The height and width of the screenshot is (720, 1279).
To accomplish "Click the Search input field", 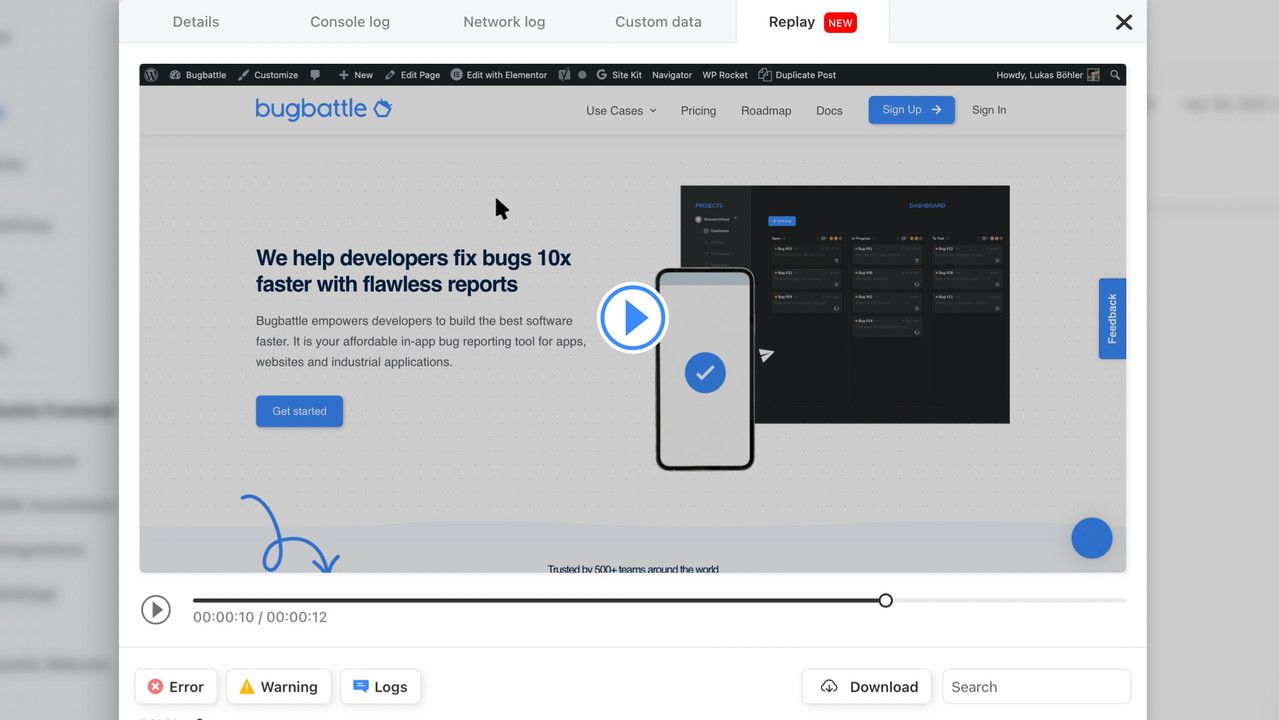I will click(x=1036, y=687).
